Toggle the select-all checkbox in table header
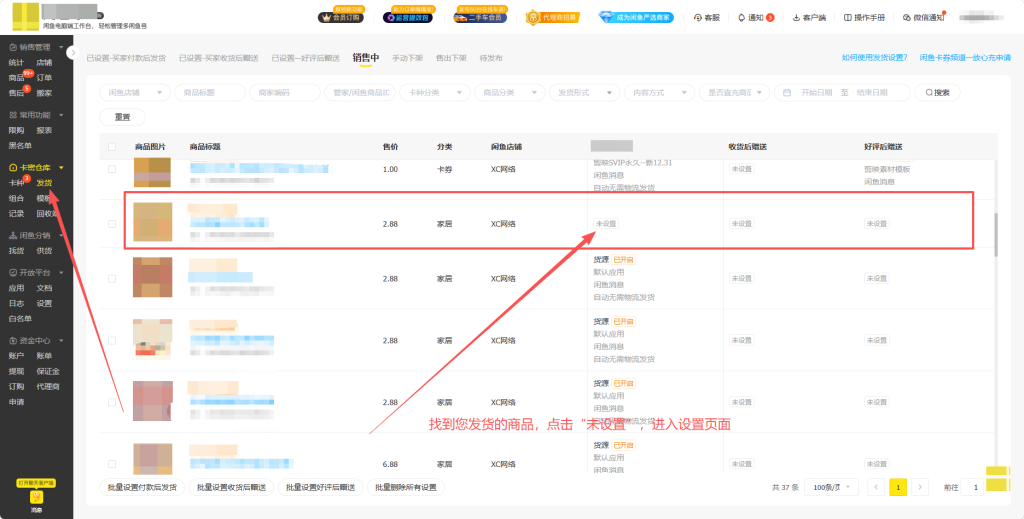Image resolution: width=1024 pixels, height=519 pixels. point(112,147)
